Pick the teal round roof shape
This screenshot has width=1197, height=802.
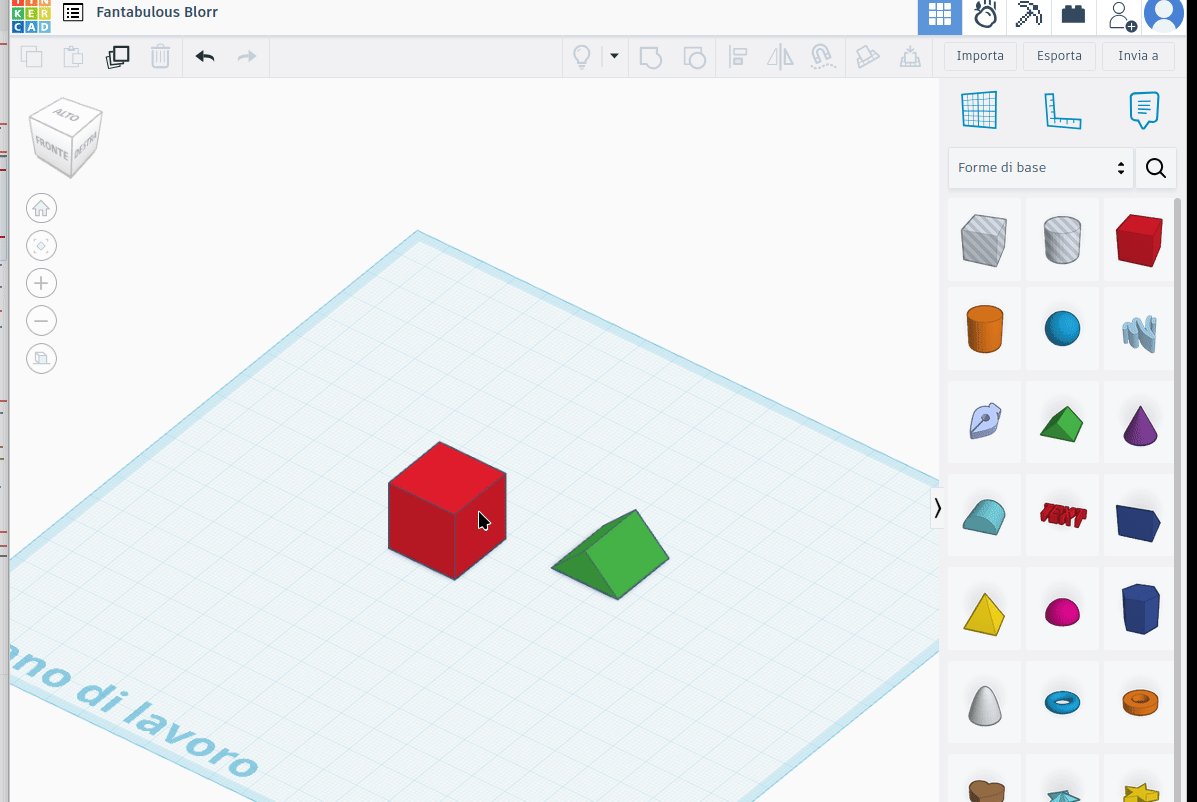coord(984,516)
